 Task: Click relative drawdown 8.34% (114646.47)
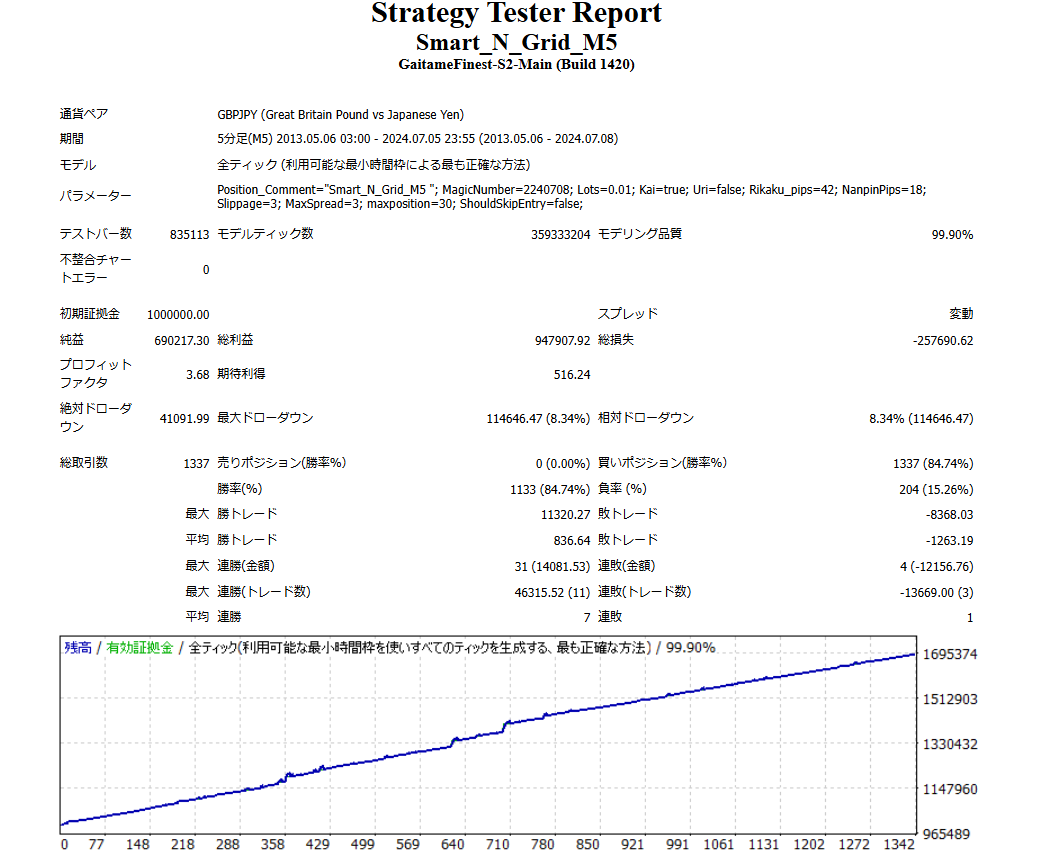click(x=921, y=419)
